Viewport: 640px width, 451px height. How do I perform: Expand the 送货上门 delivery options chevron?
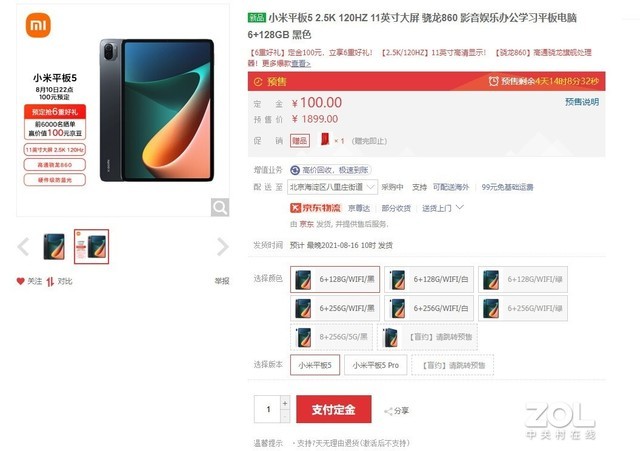coord(460,208)
